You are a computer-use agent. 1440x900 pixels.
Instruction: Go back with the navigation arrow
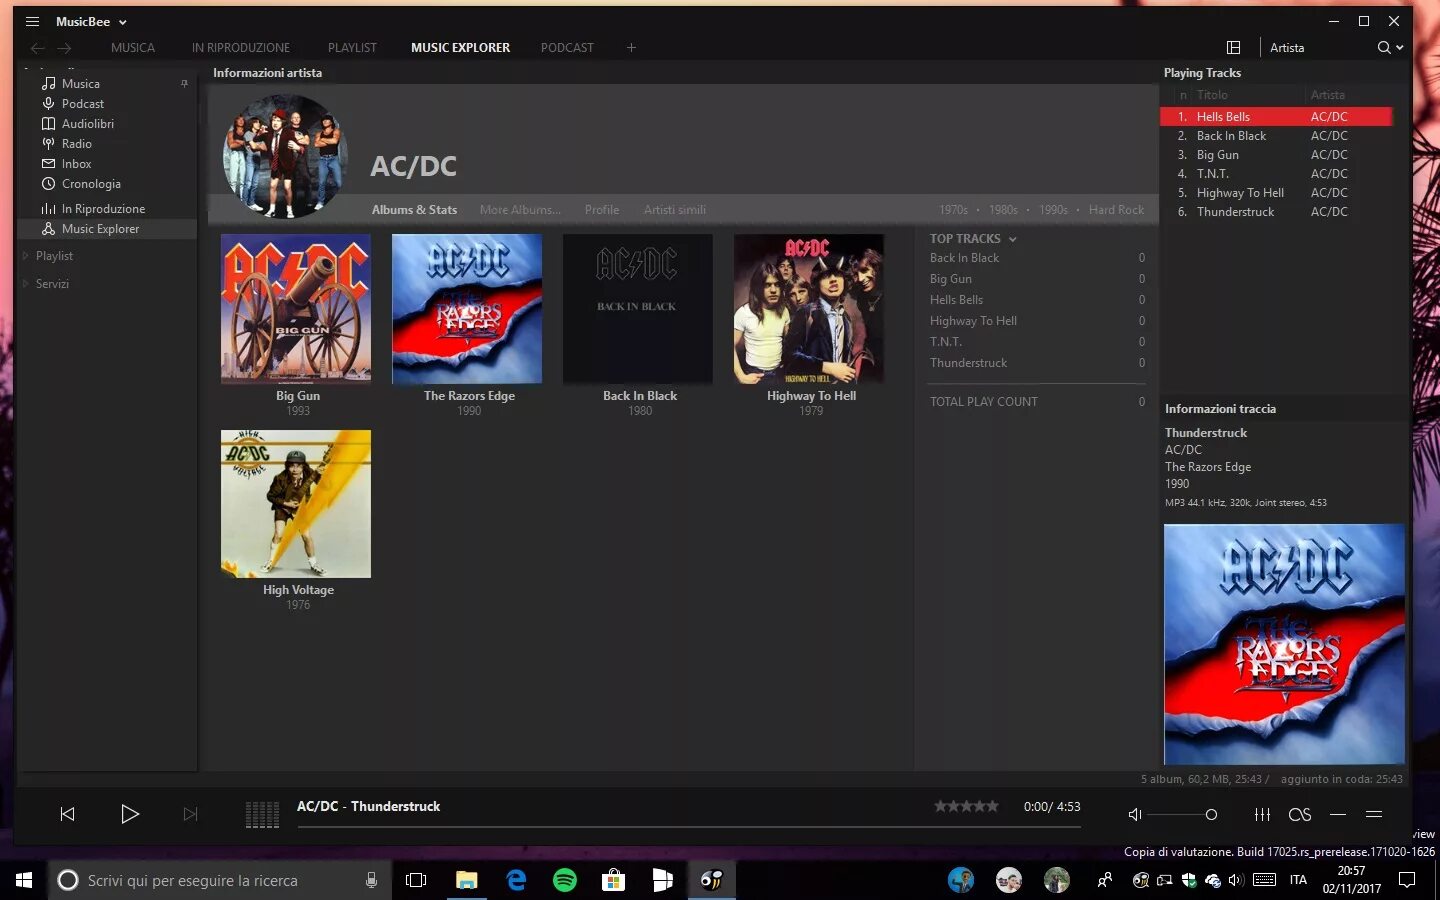(37, 48)
